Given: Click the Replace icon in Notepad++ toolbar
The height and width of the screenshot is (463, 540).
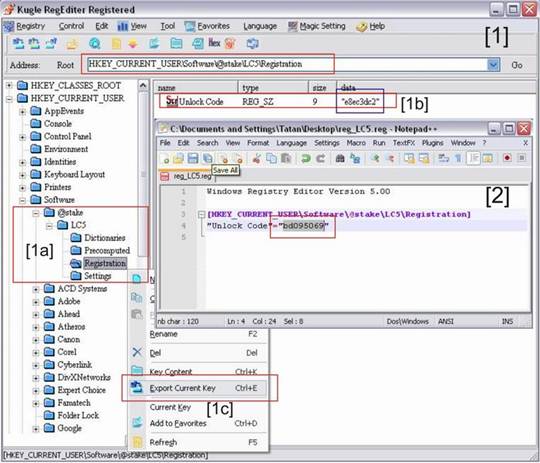Looking at the screenshot, I should point(355,158).
